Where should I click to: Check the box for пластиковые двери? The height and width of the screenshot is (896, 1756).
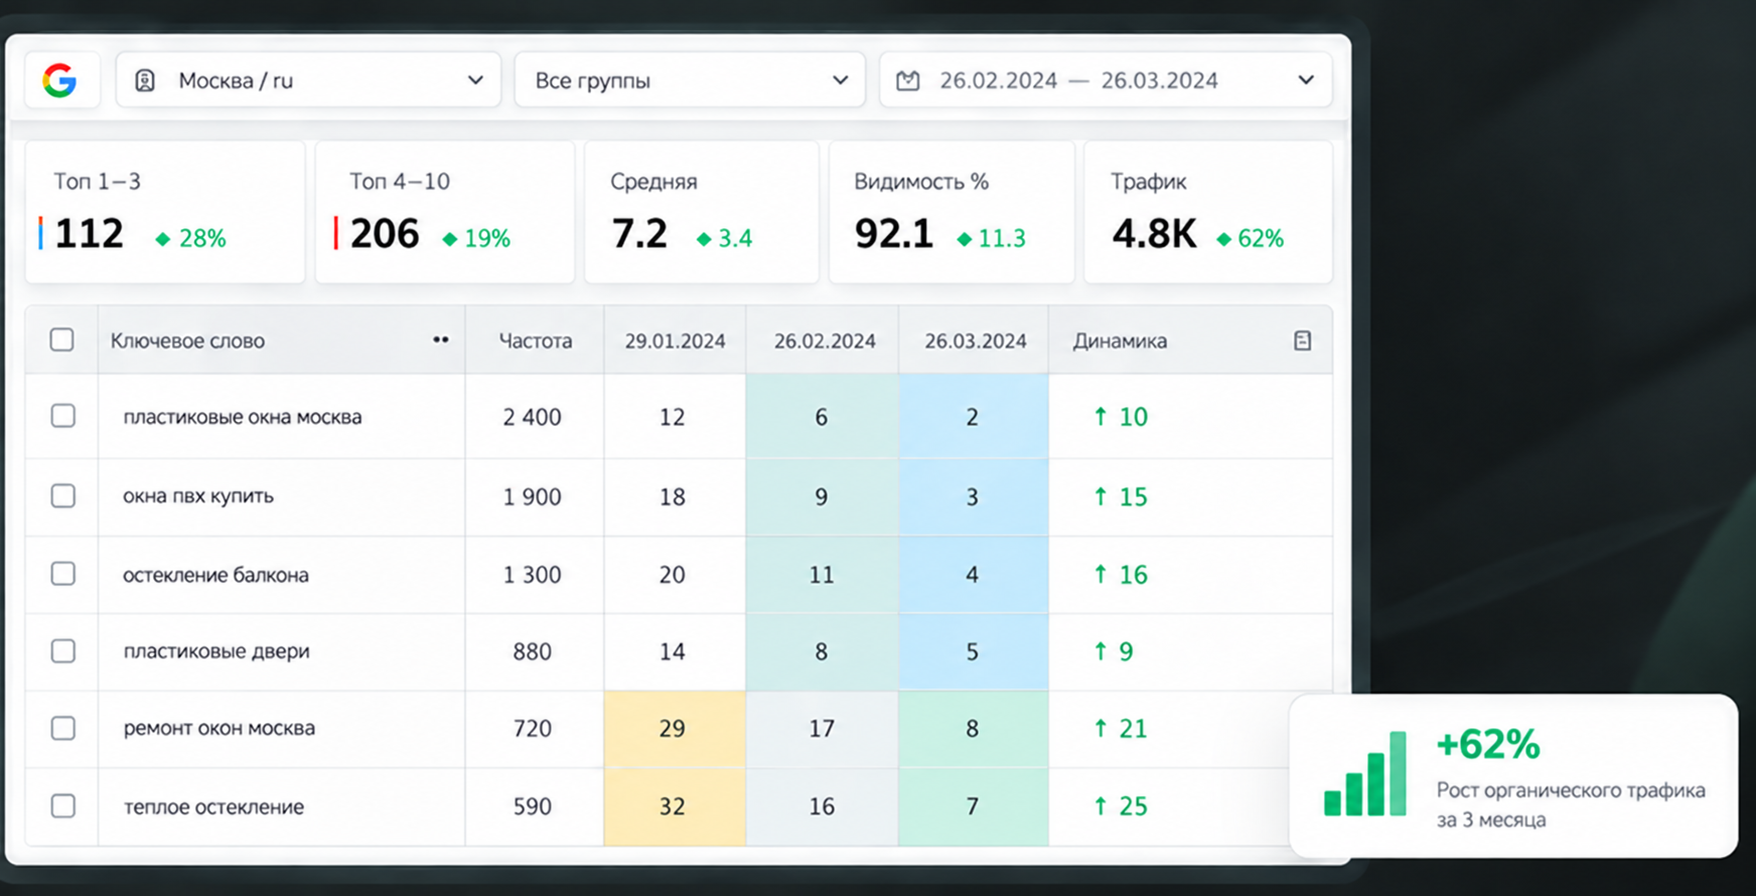[63, 651]
